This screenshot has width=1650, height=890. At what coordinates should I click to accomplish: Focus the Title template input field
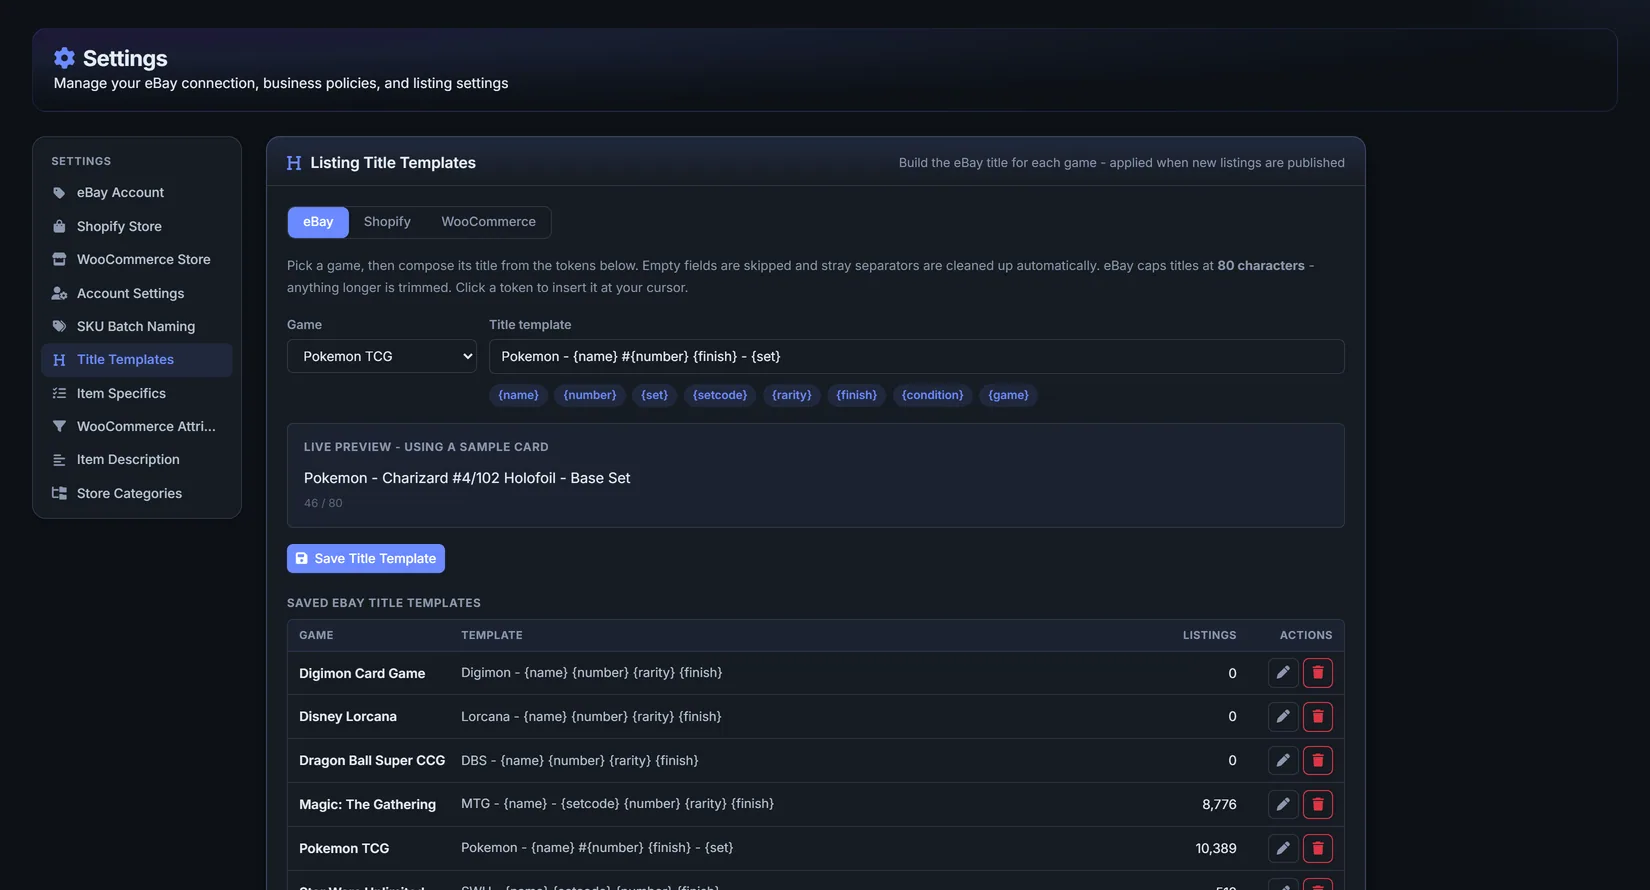[916, 357]
